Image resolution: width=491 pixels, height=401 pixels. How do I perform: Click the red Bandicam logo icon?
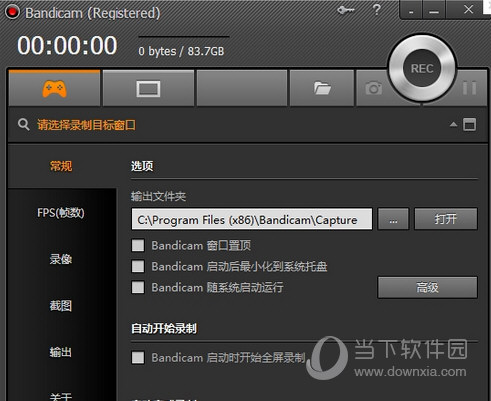coord(12,12)
